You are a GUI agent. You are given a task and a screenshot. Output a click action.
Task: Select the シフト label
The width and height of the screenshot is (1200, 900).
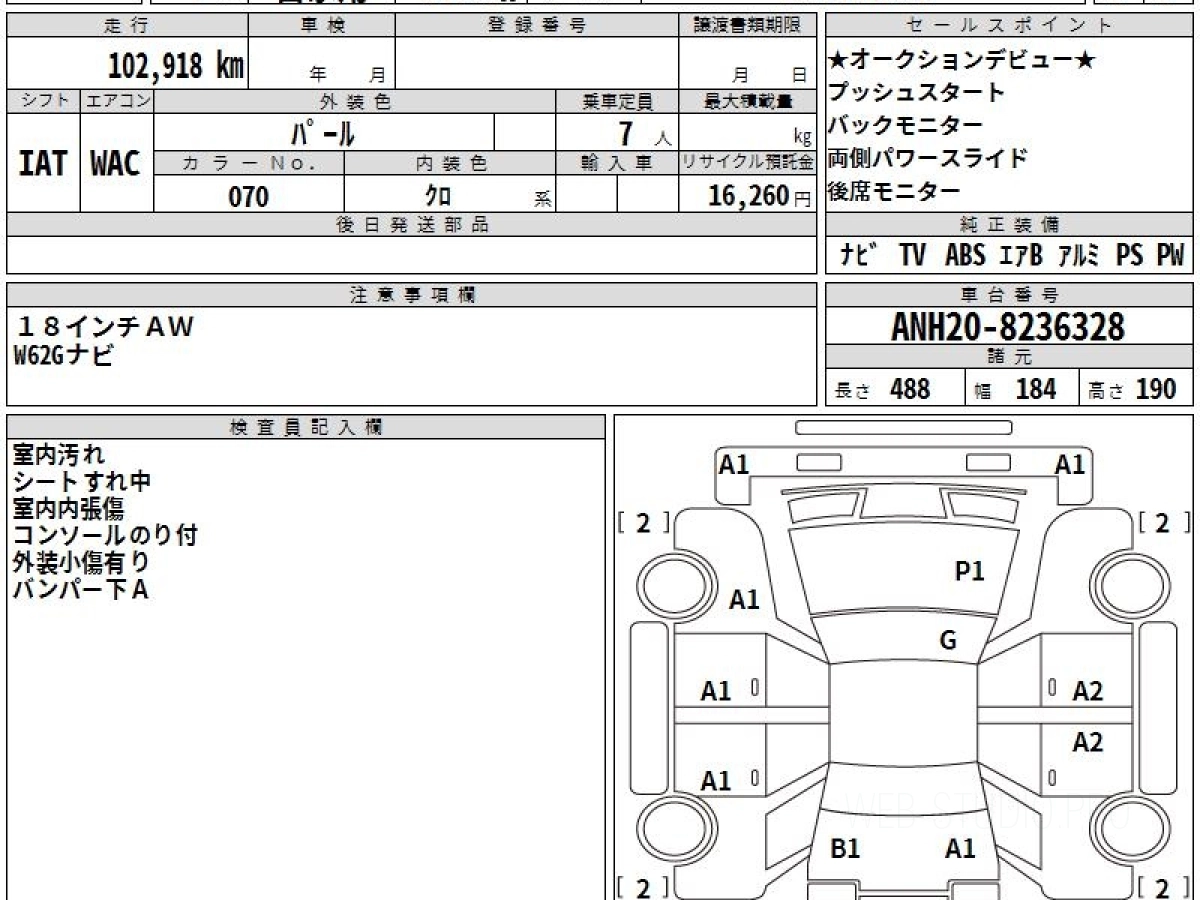coord(43,101)
